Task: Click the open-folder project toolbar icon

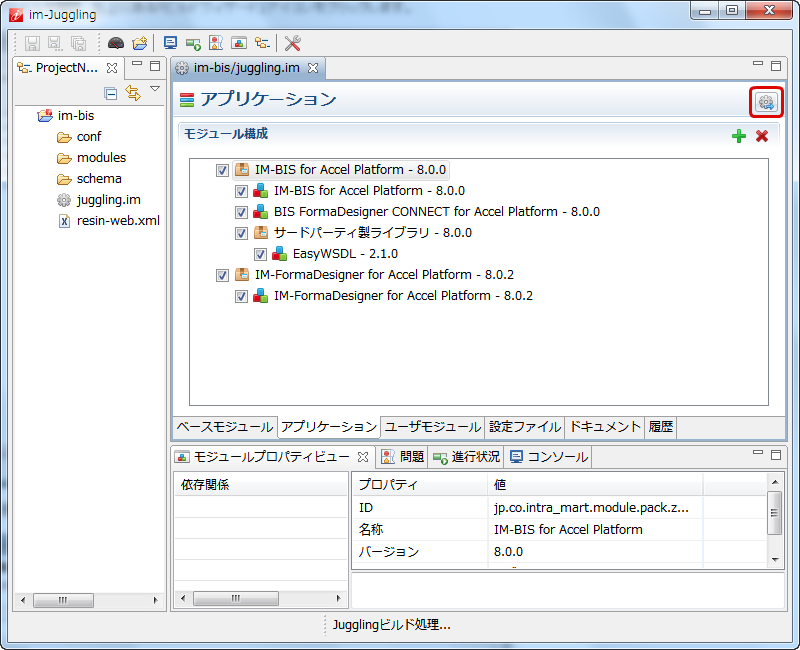Action: [x=140, y=43]
